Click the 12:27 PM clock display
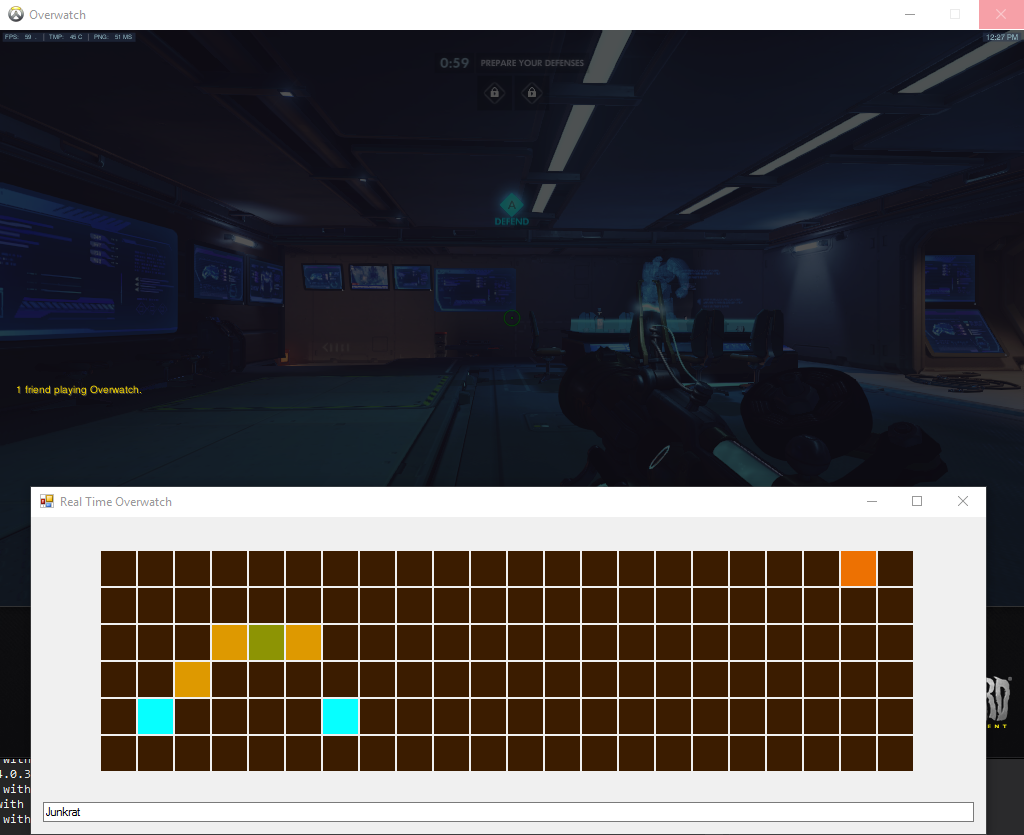The height and width of the screenshot is (835, 1024). (1002, 37)
